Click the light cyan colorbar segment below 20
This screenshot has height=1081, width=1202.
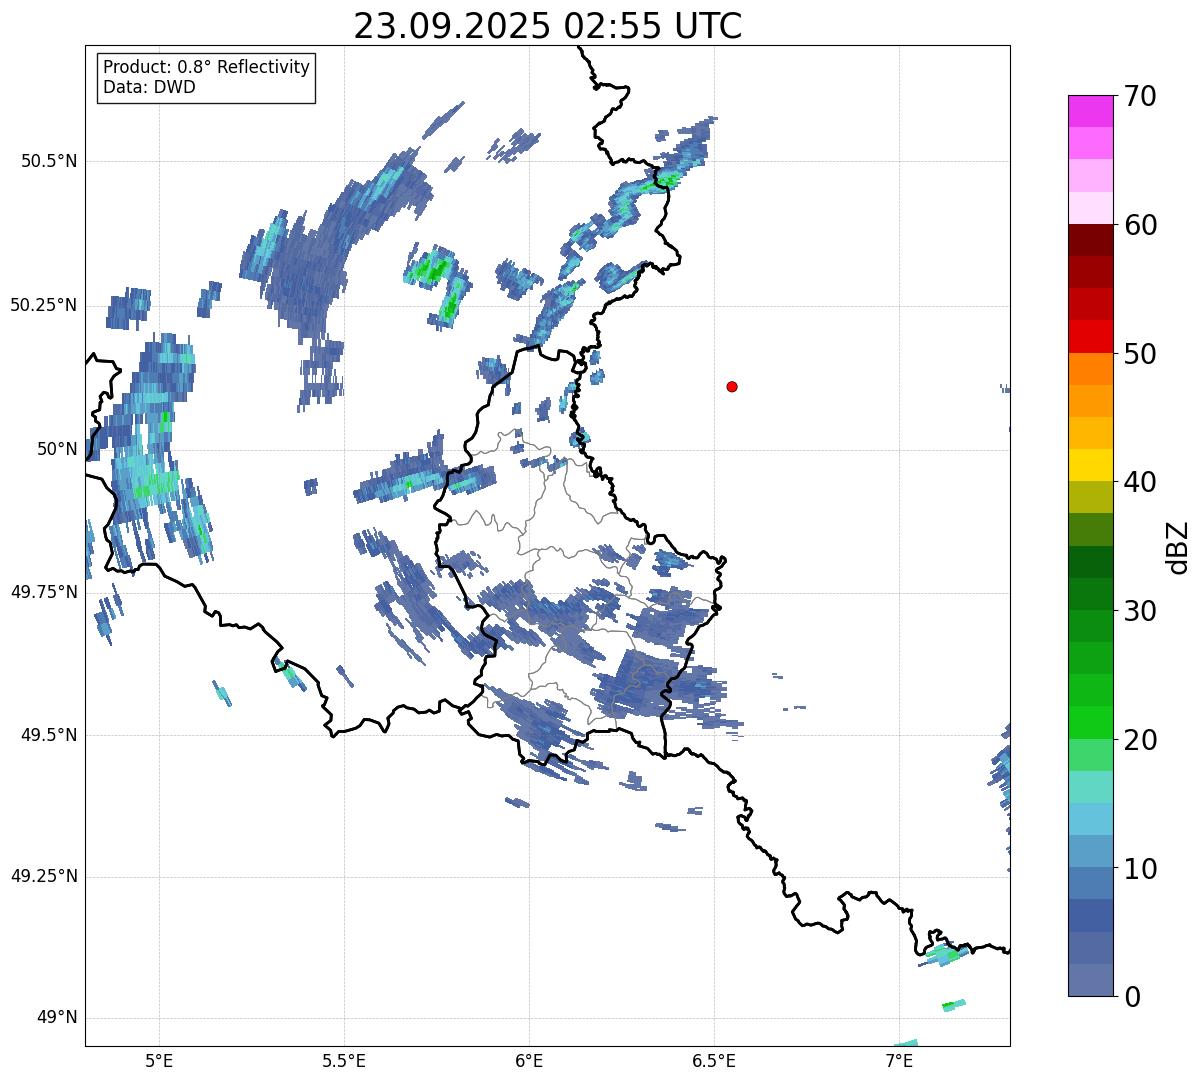1091,787
